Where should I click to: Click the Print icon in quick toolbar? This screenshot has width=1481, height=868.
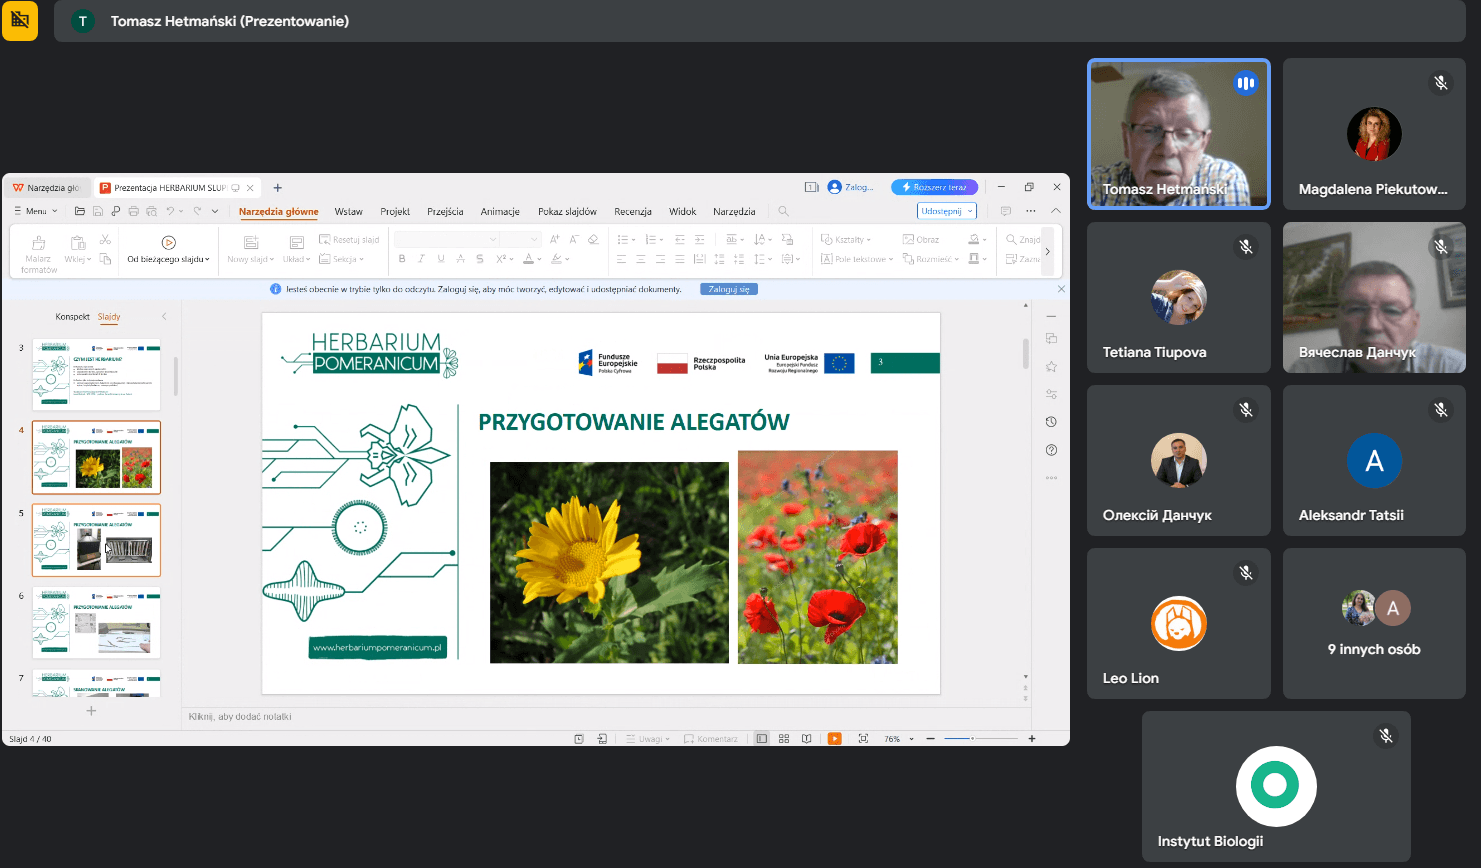click(x=134, y=211)
